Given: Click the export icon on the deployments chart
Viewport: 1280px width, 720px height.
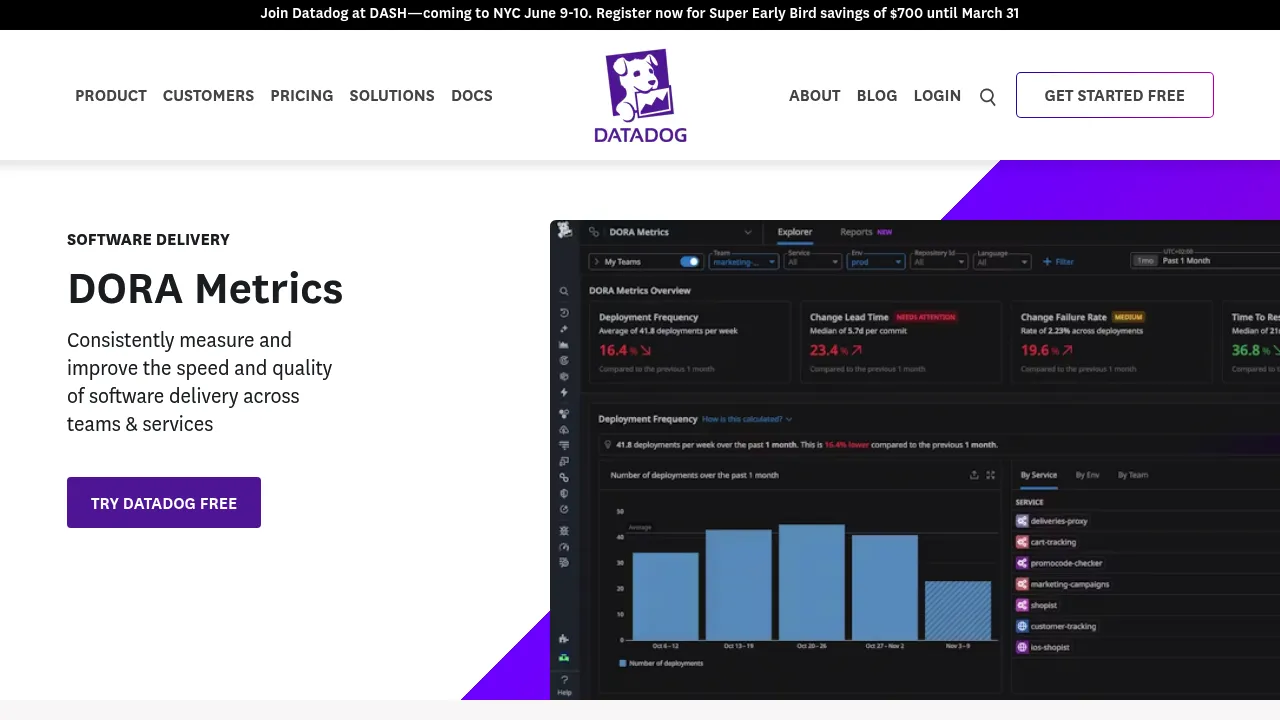Looking at the screenshot, I should click(x=974, y=475).
